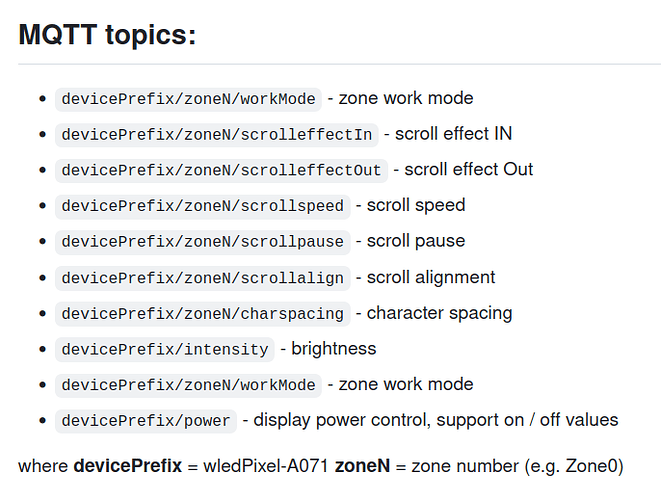
Task: Click the "wledPixel-A071" prefix value text
Action: 267,466
